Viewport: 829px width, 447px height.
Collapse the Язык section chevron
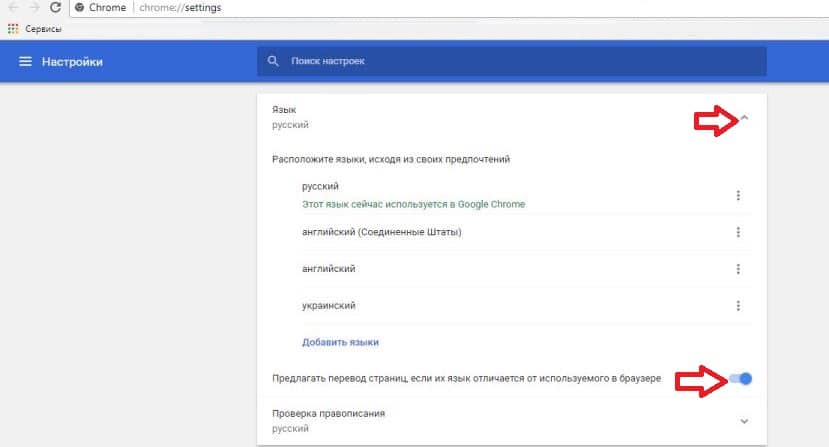coord(744,117)
